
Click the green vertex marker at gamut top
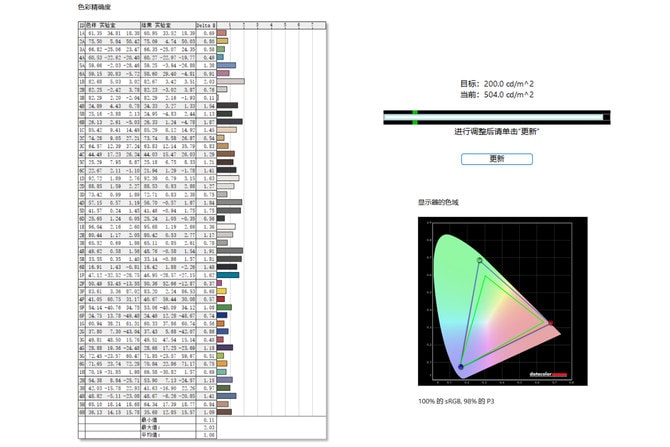(479, 261)
